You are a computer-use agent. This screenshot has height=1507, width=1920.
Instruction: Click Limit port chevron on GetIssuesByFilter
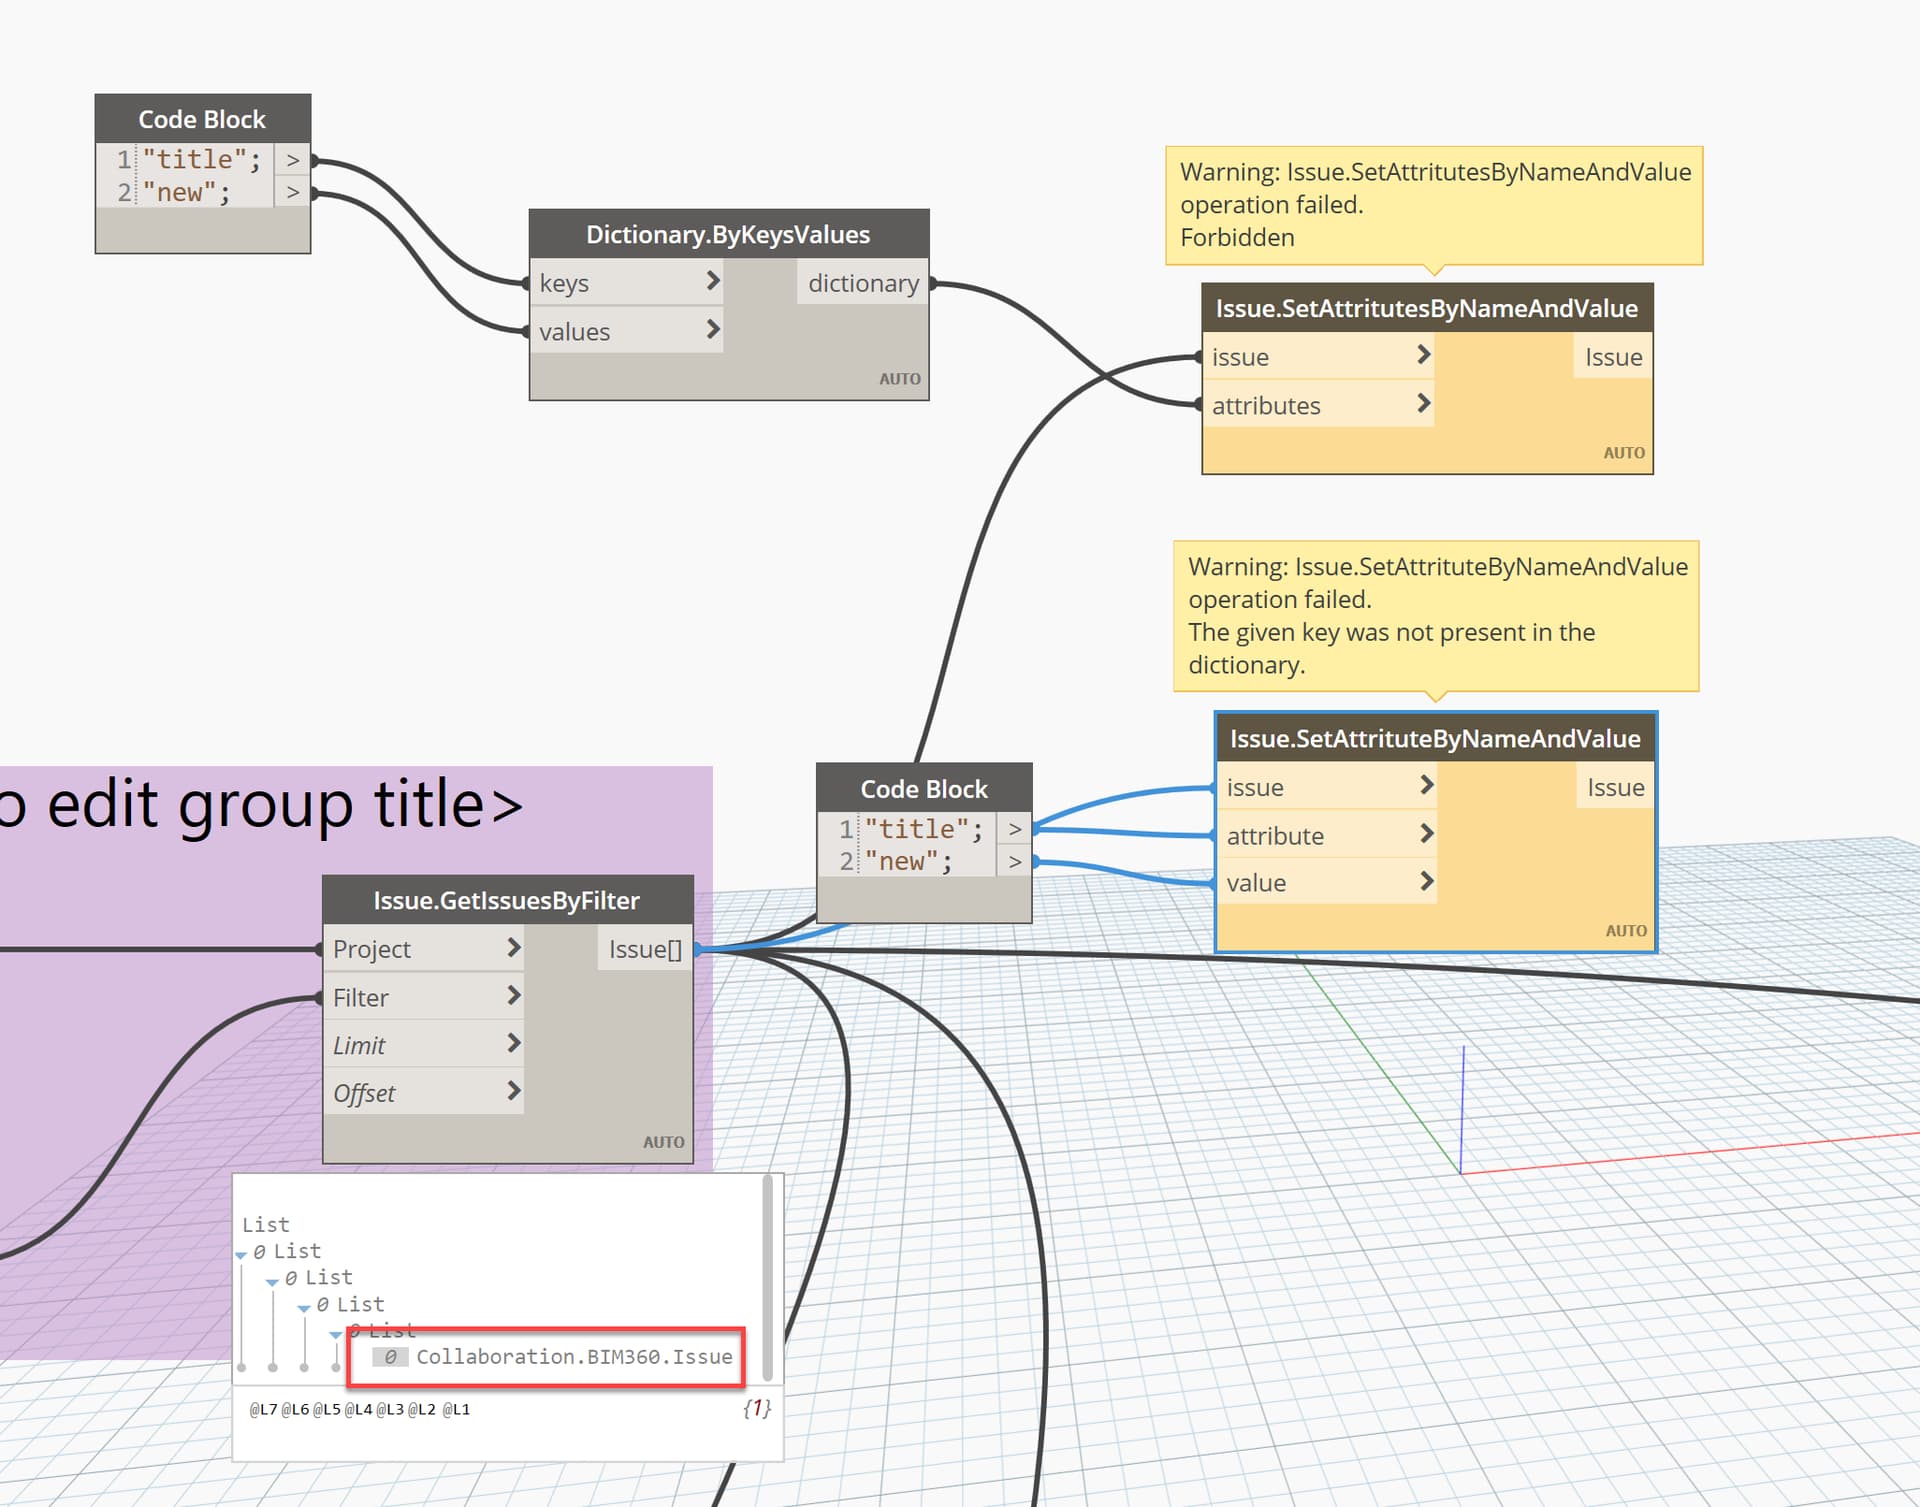513,1043
